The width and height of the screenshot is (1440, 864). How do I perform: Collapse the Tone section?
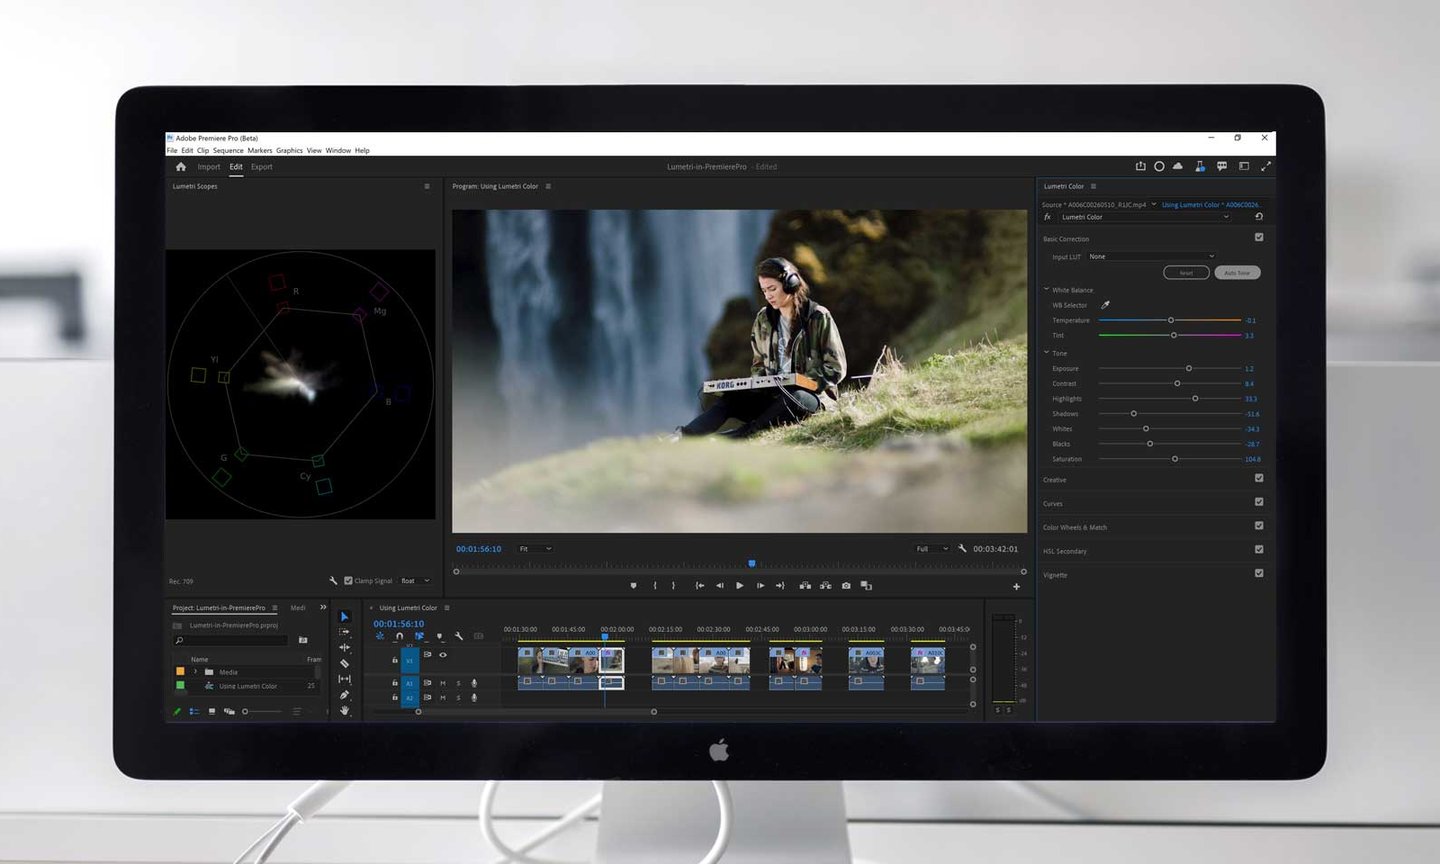click(1046, 352)
